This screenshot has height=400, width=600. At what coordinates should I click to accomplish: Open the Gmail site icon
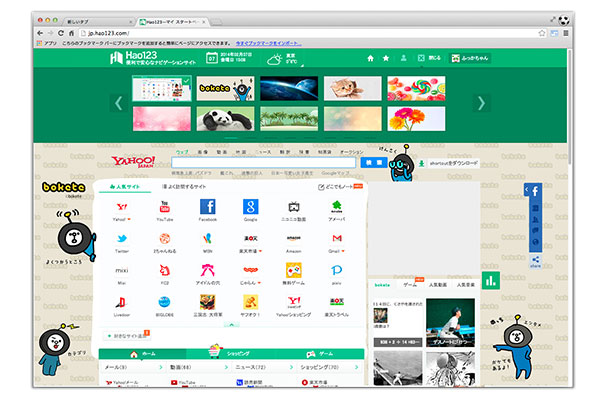pos(337,238)
